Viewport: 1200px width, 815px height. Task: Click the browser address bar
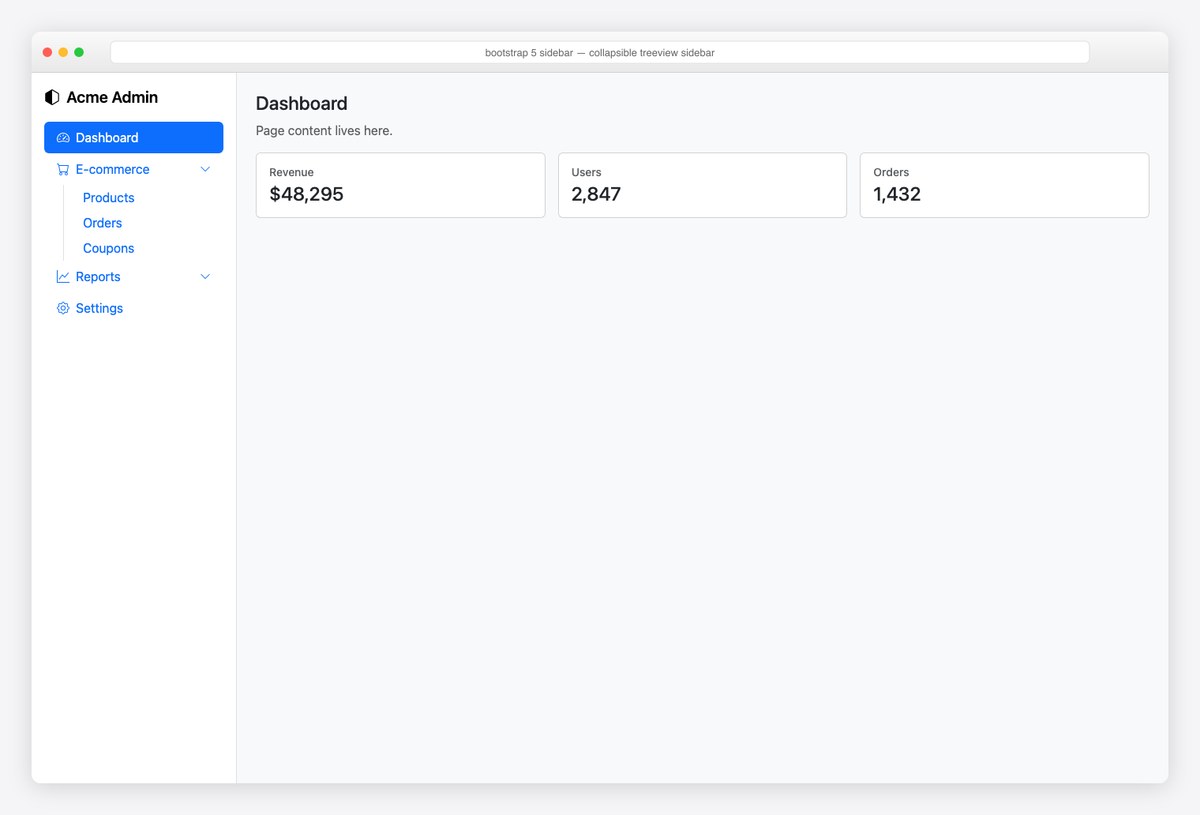600,52
